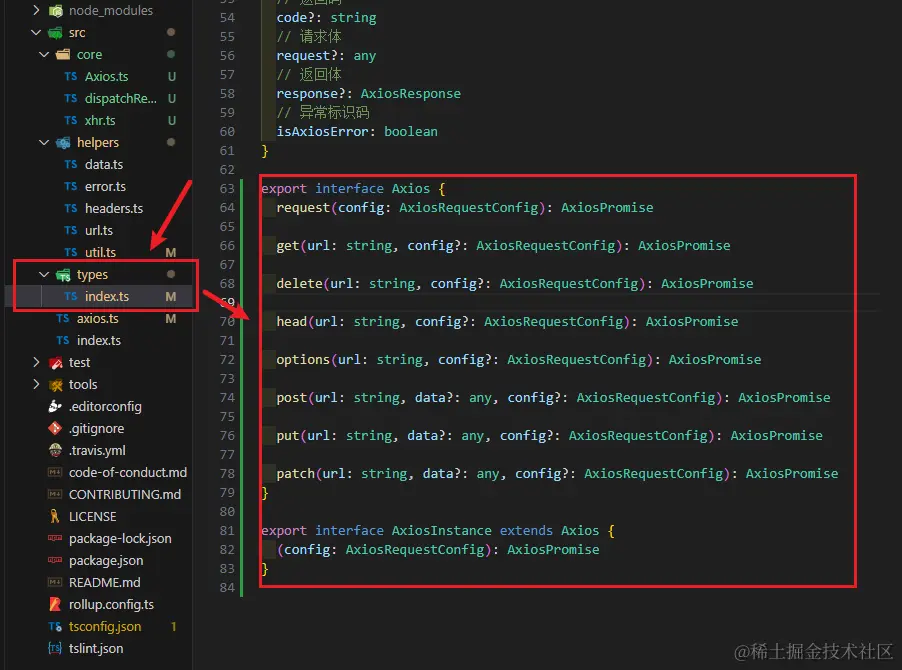Collapse the core folder chevron

44,54
